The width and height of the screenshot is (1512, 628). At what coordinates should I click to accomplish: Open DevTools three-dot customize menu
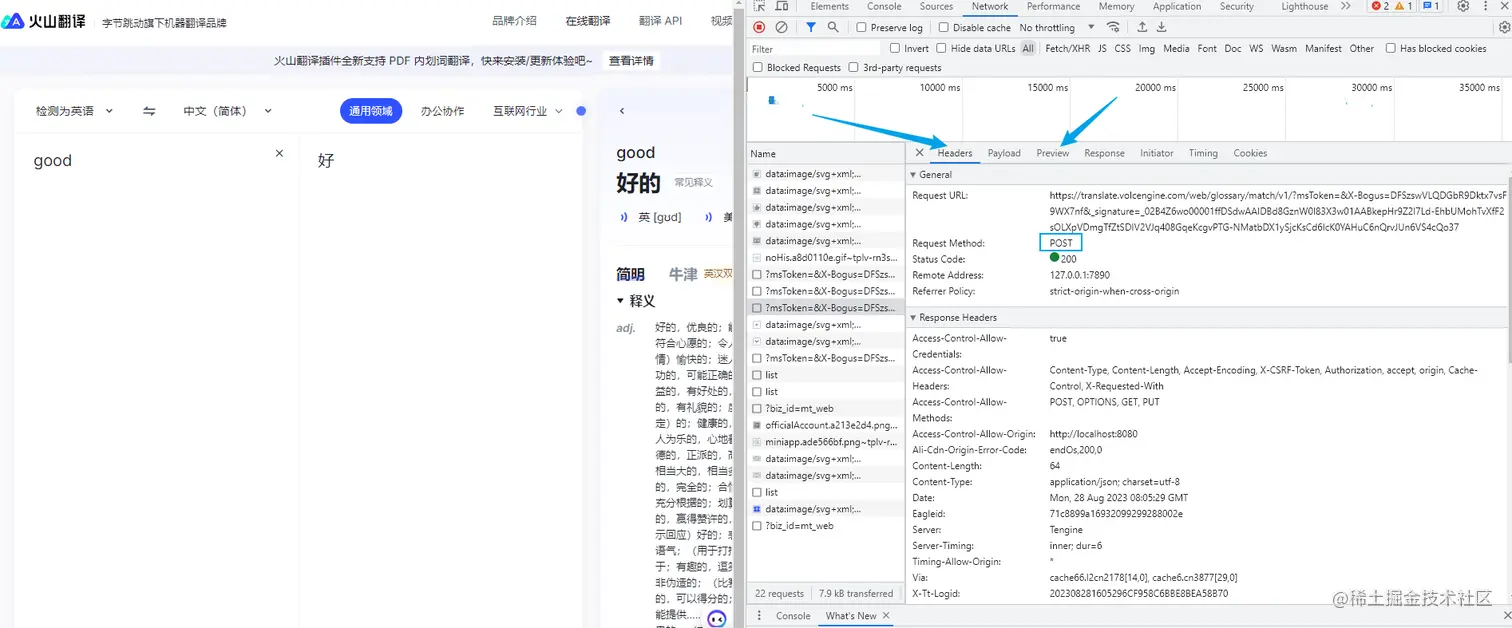tap(1488, 6)
